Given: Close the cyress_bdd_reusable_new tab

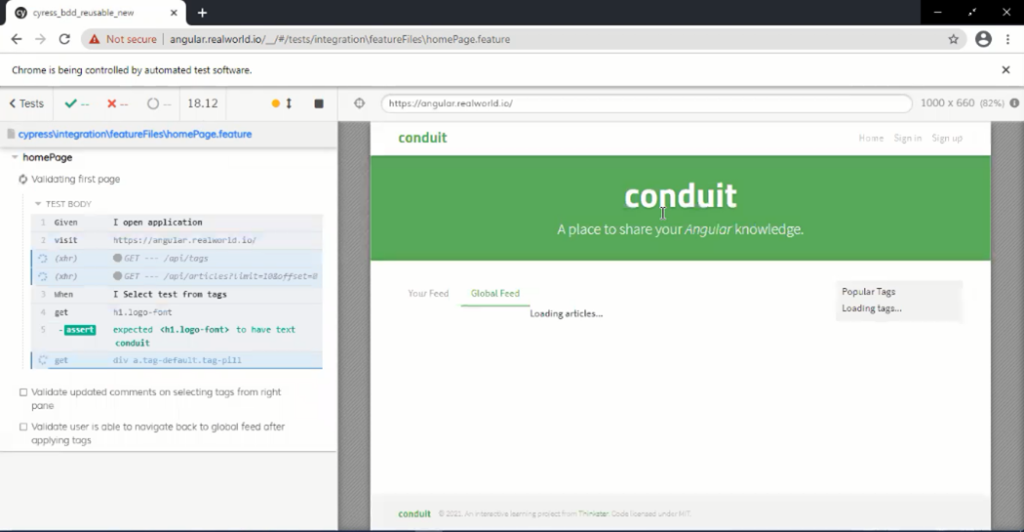Looking at the screenshot, I should click(174, 12).
